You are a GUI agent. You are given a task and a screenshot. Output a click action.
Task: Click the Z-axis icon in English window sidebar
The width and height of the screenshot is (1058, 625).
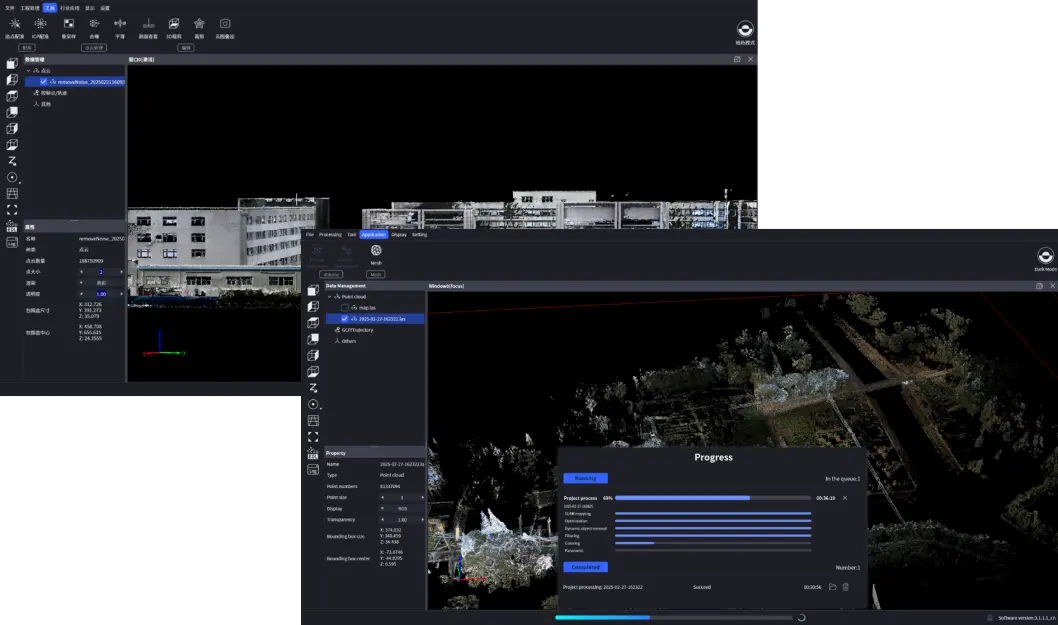[x=313, y=387]
